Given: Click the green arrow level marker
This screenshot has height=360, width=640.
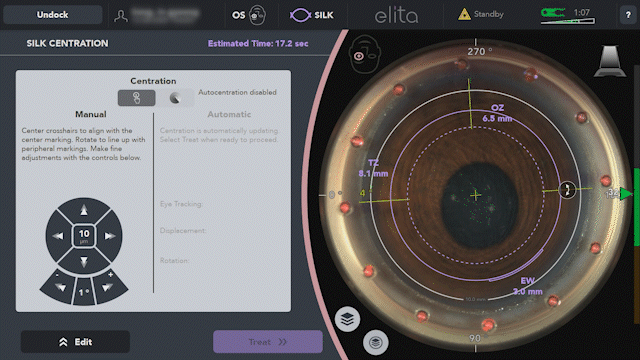Looking at the screenshot, I should (626, 193).
